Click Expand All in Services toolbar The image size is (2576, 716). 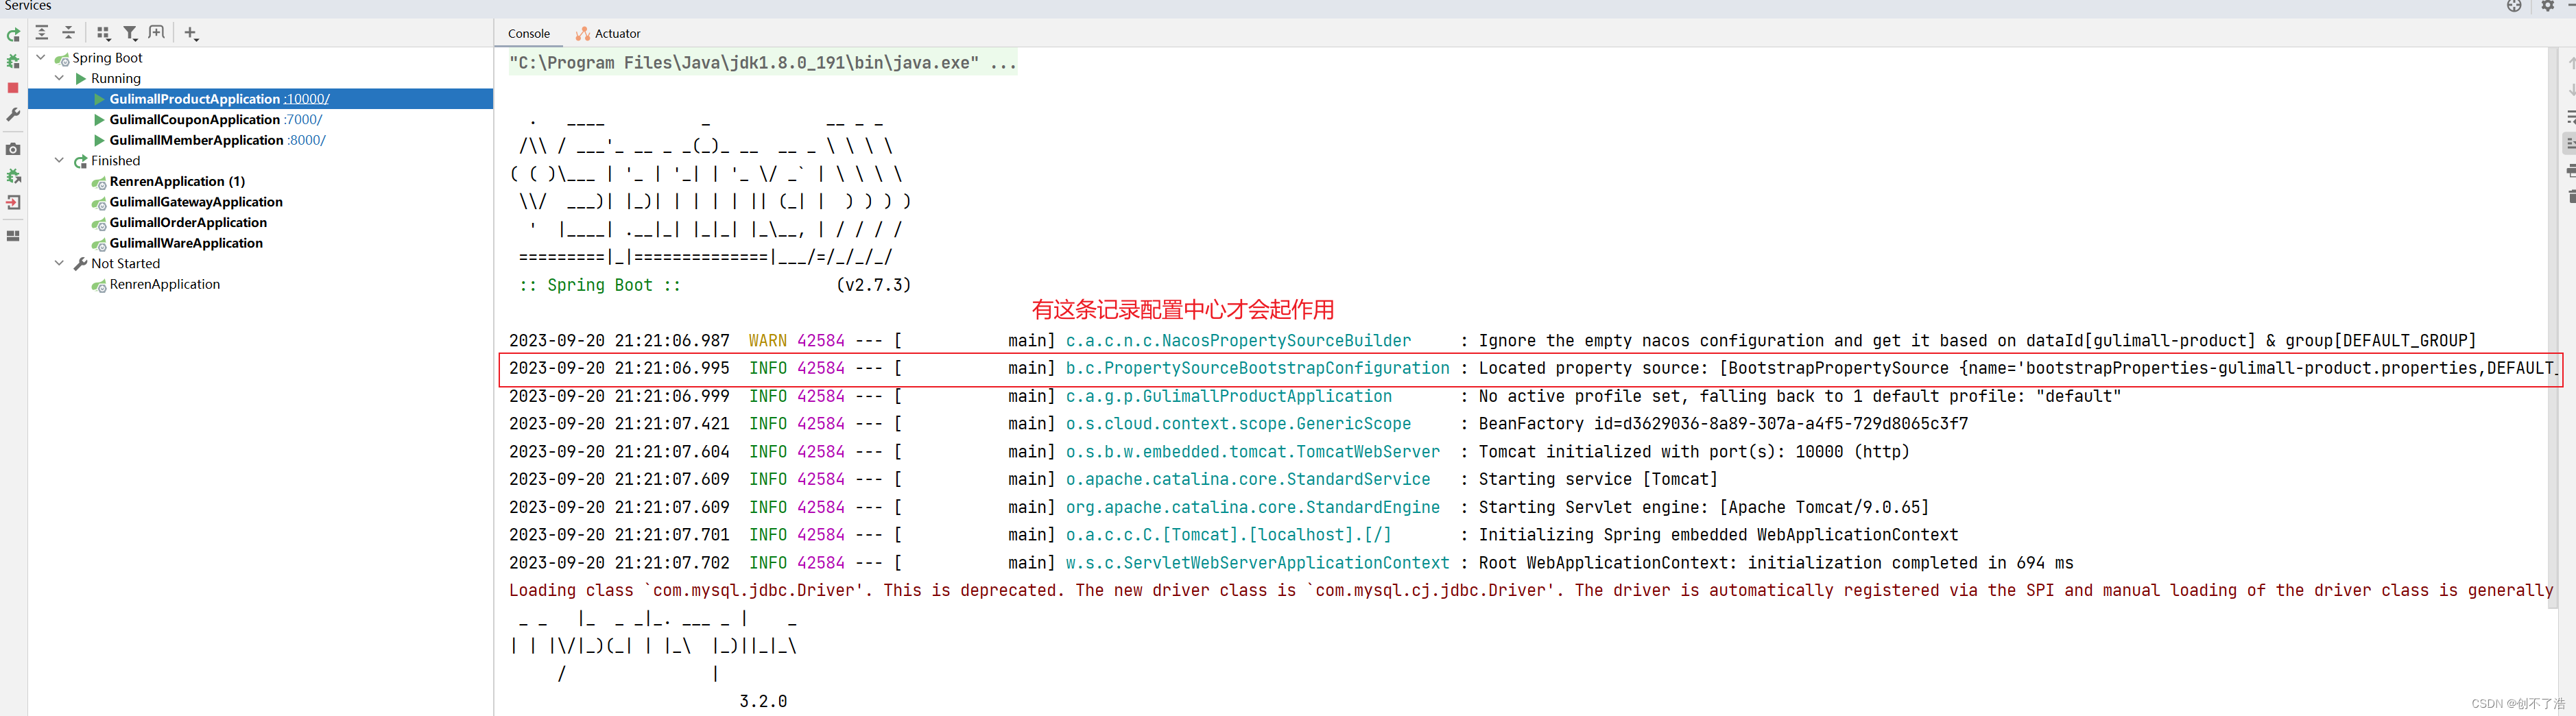(x=42, y=33)
